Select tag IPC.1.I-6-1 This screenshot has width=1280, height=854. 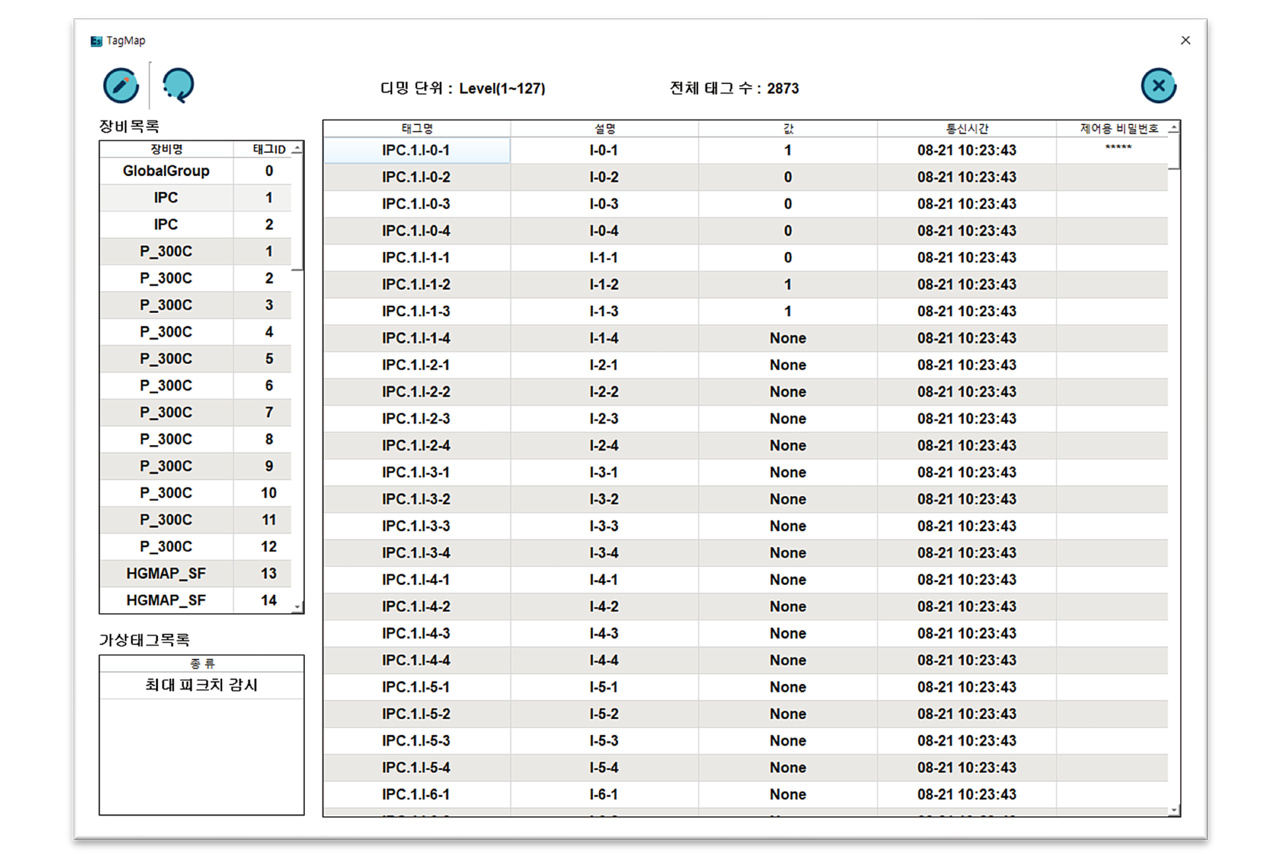coord(417,795)
